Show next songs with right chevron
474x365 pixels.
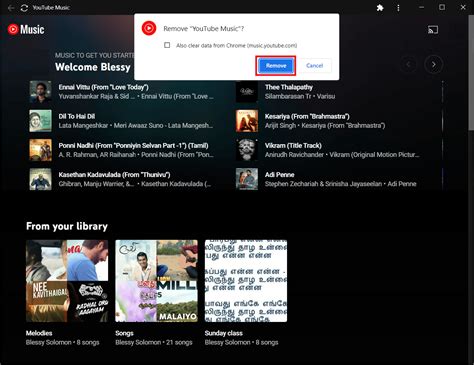click(x=433, y=64)
